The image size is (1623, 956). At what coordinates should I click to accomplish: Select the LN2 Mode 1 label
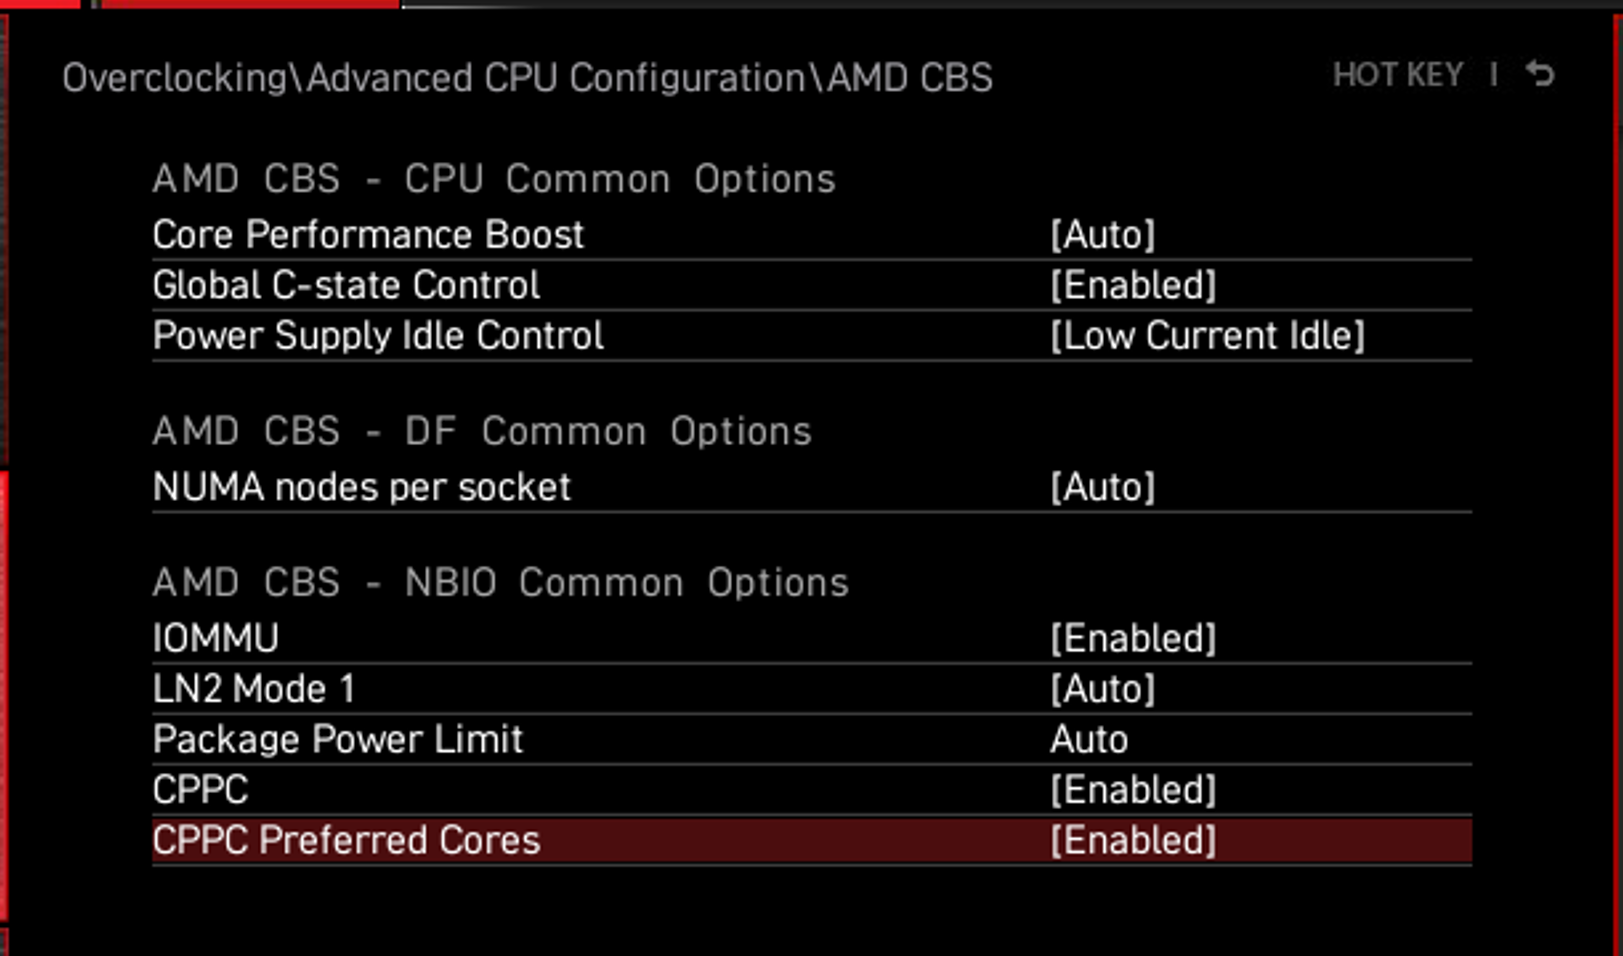[254, 689]
